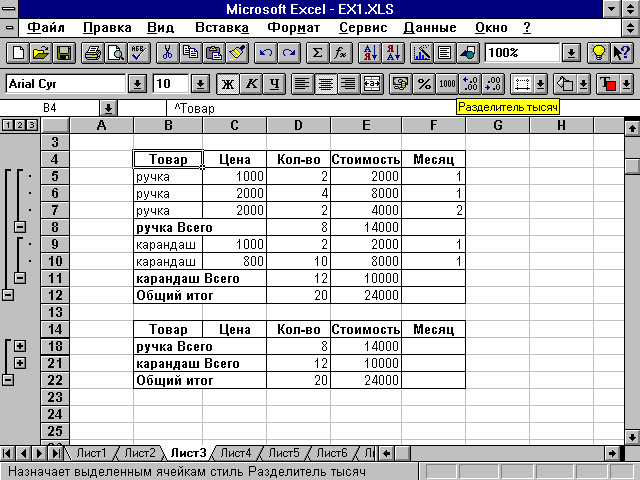The image size is (640, 480).
Task: Show outline level 1
Action: 8,125
